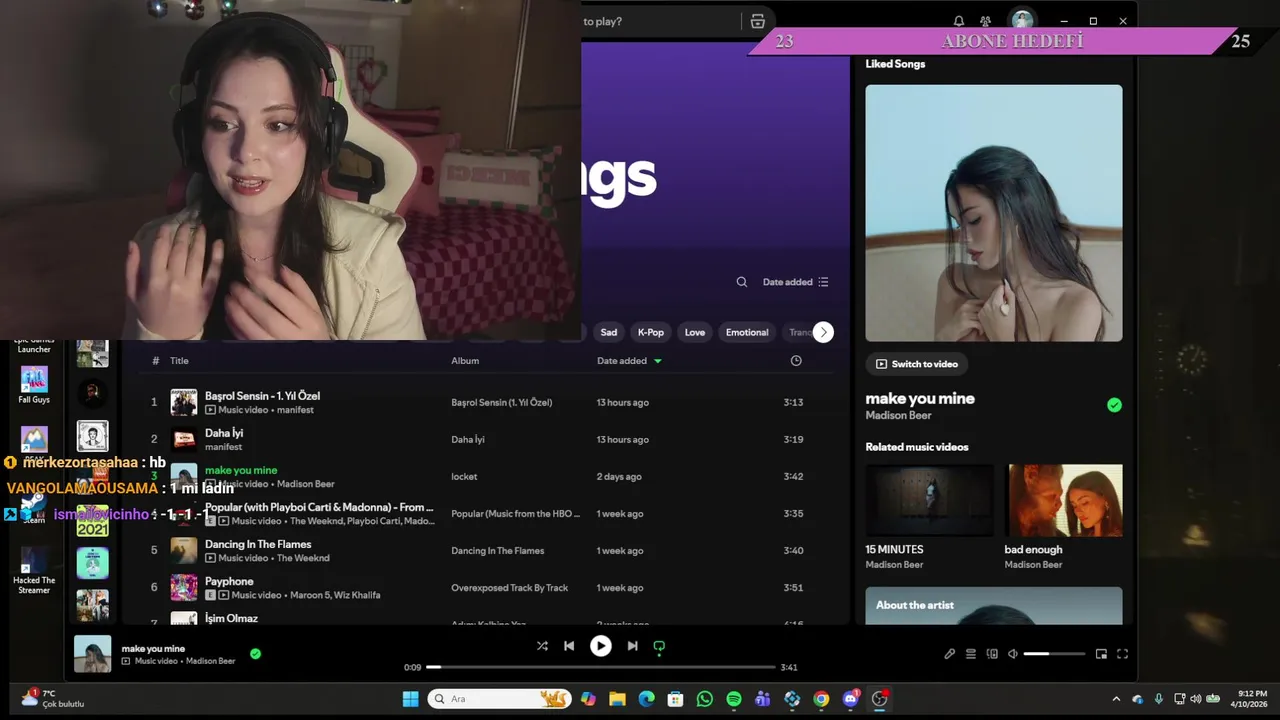The image size is (1280, 720).
Task: Sort tracks by Date added column
Action: tap(629, 361)
